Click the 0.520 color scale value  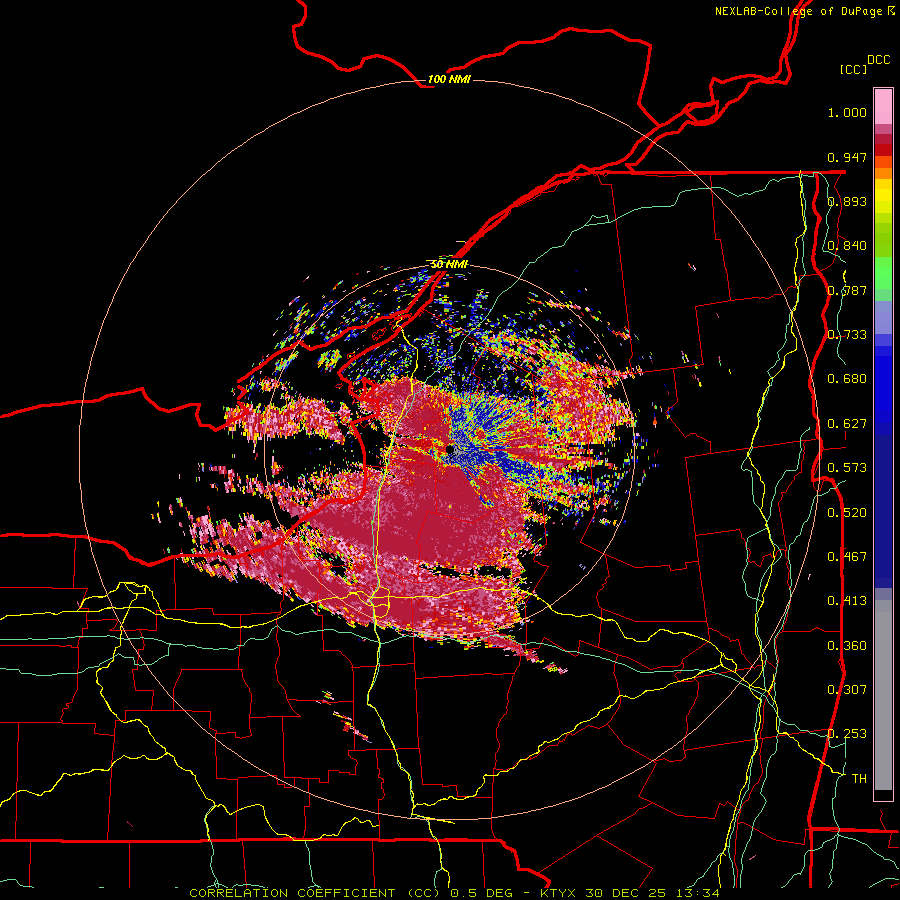coord(847,513)
